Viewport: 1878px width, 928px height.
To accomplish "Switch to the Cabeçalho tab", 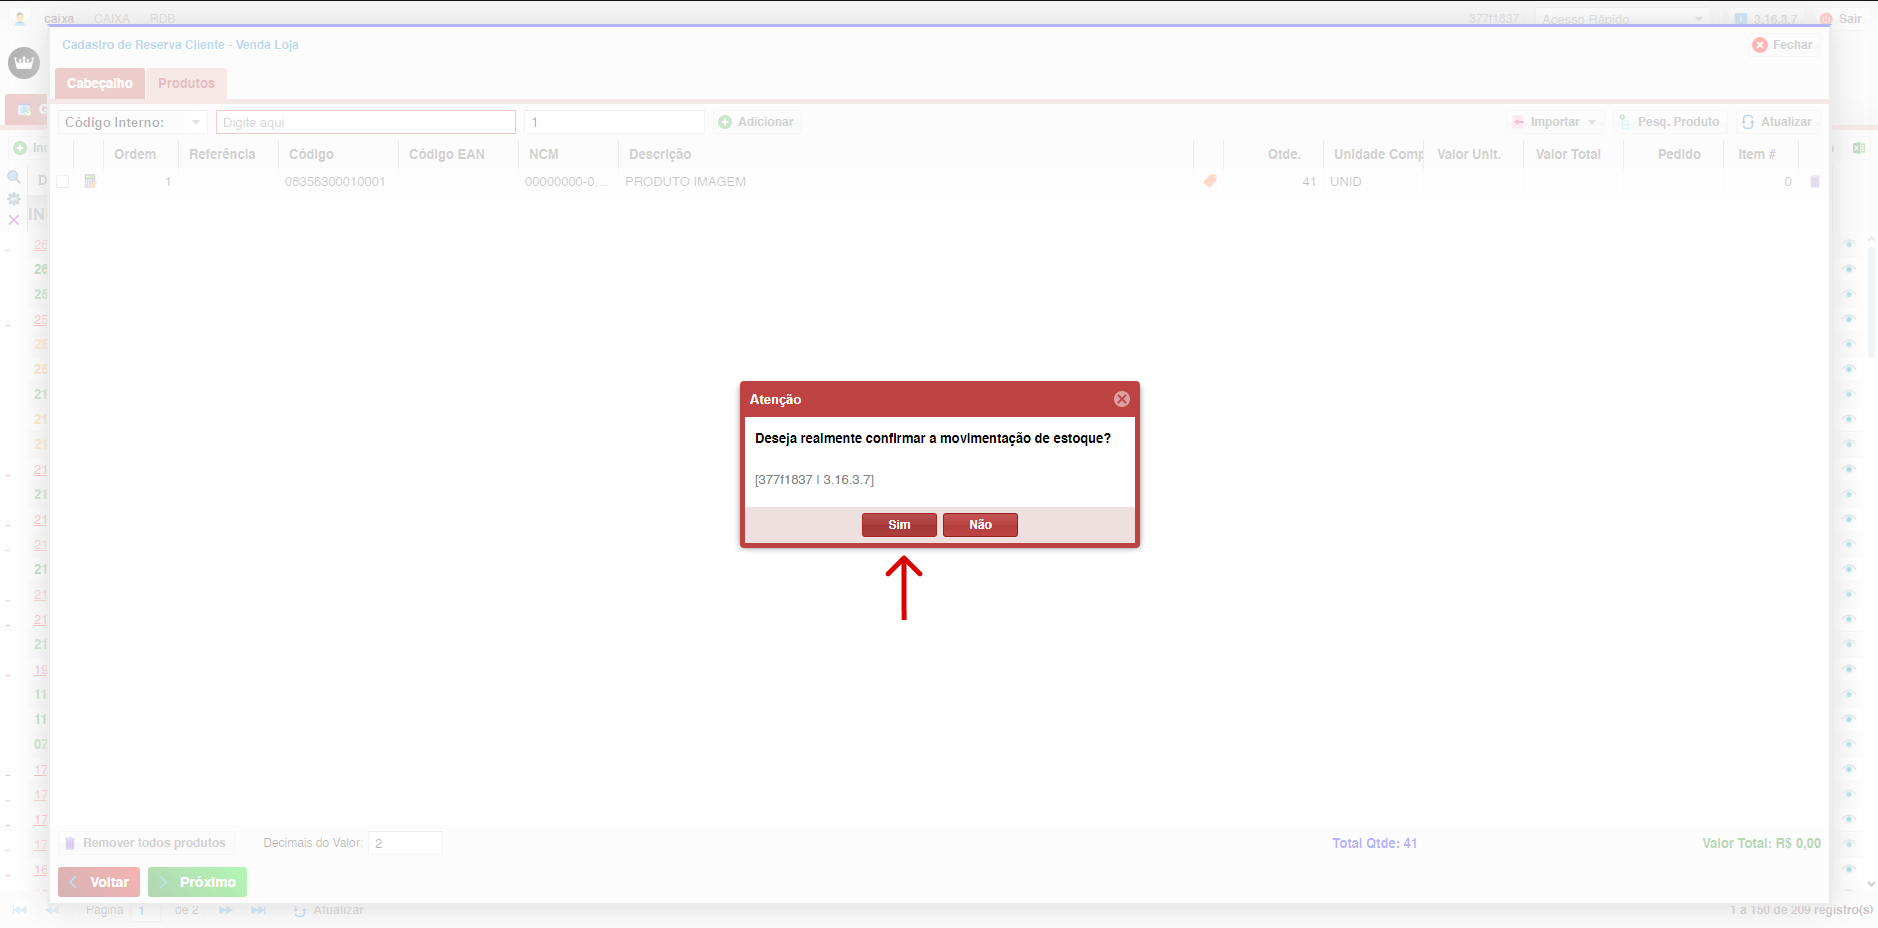I will tap(99, 83).
